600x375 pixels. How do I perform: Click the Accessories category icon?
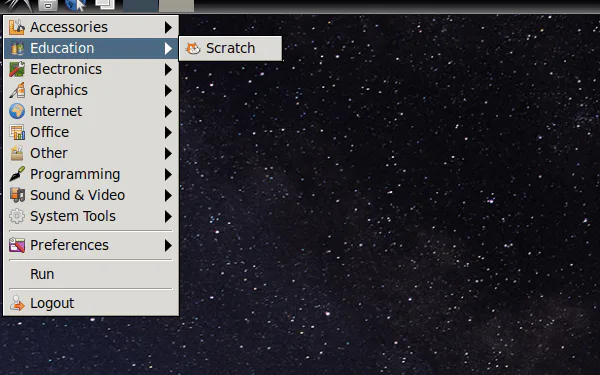(x=17, y=27)
